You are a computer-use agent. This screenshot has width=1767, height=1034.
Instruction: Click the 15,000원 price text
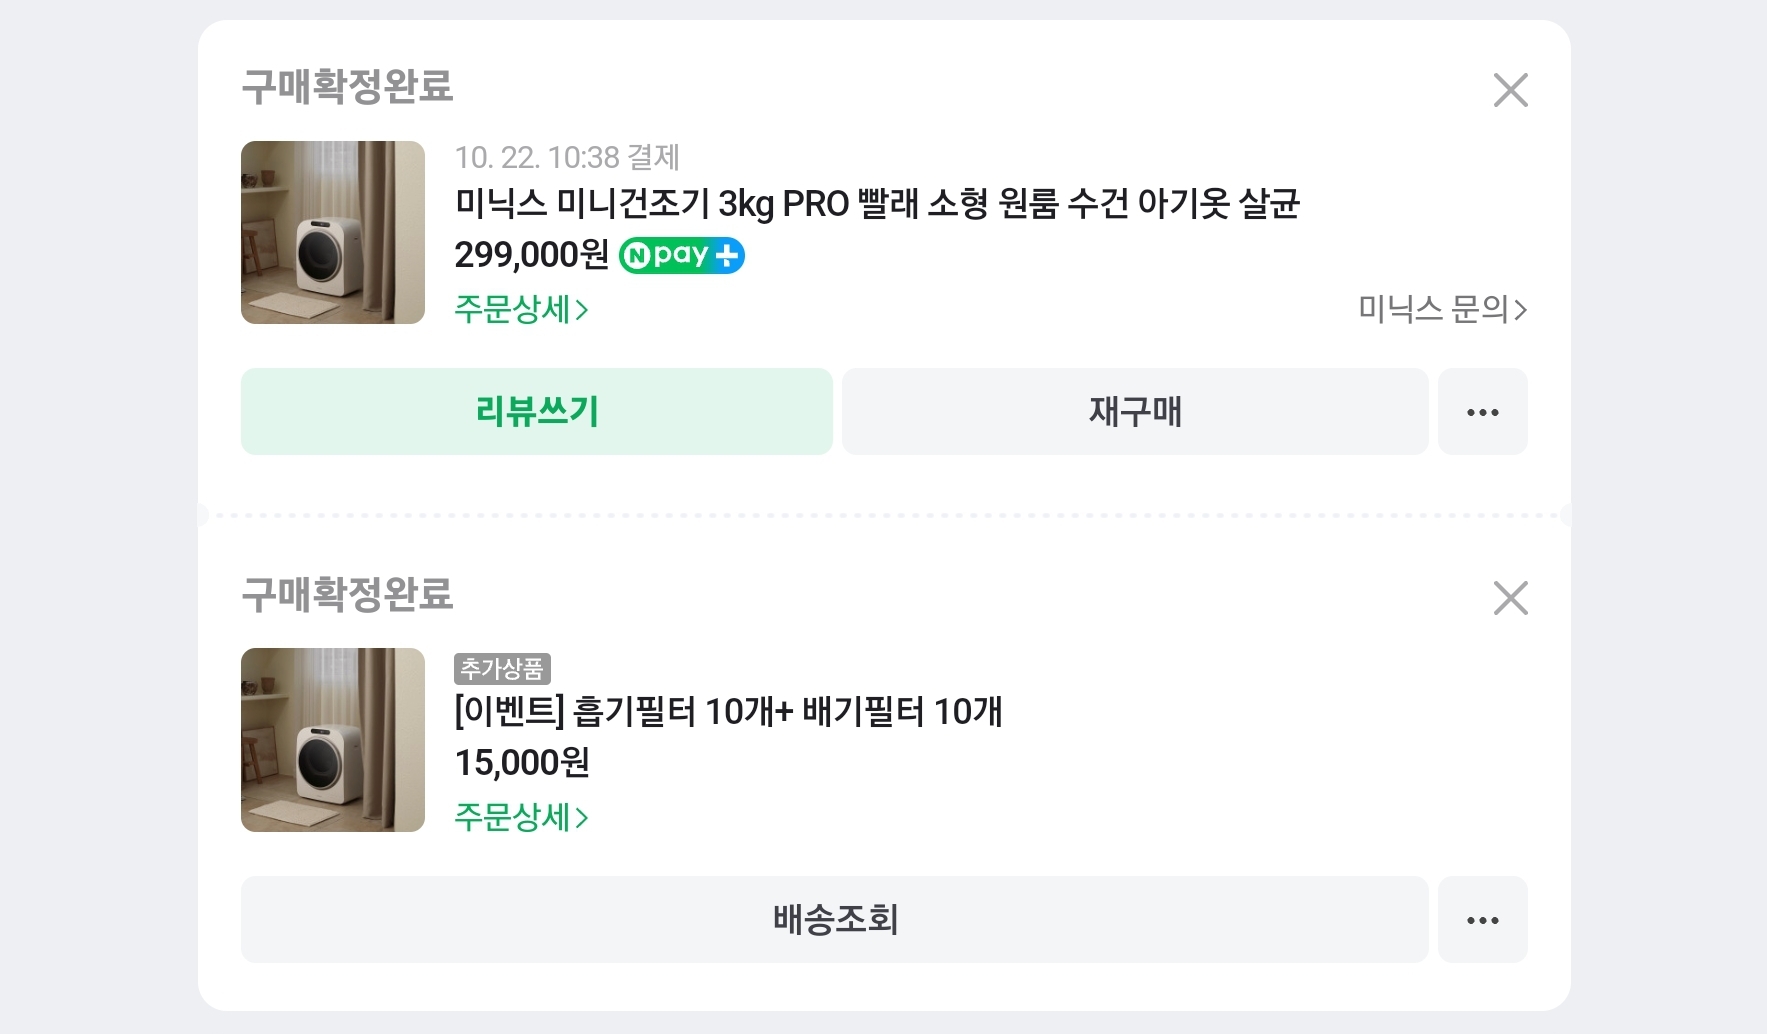tap(522, 763)
